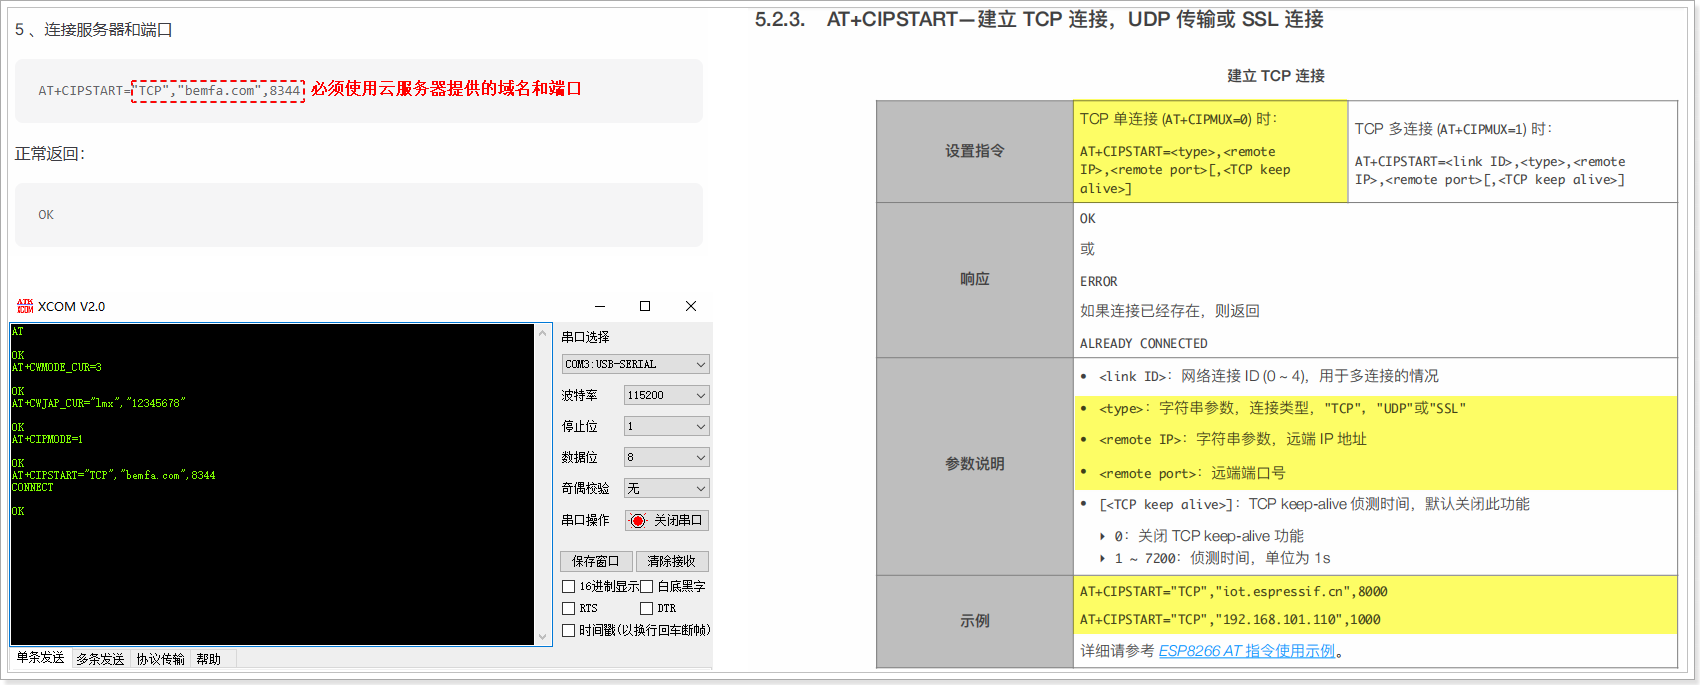Click the AT+CWJAP_CUR line in terminal

pyautogui.click(x=99, y=403)
